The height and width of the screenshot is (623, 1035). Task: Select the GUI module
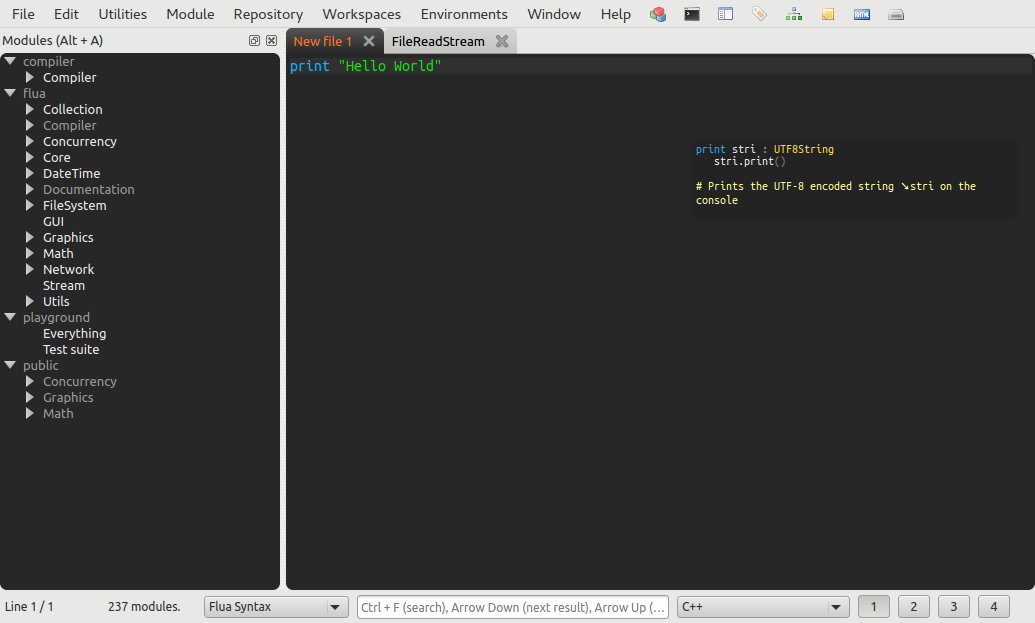click(53, 221)
